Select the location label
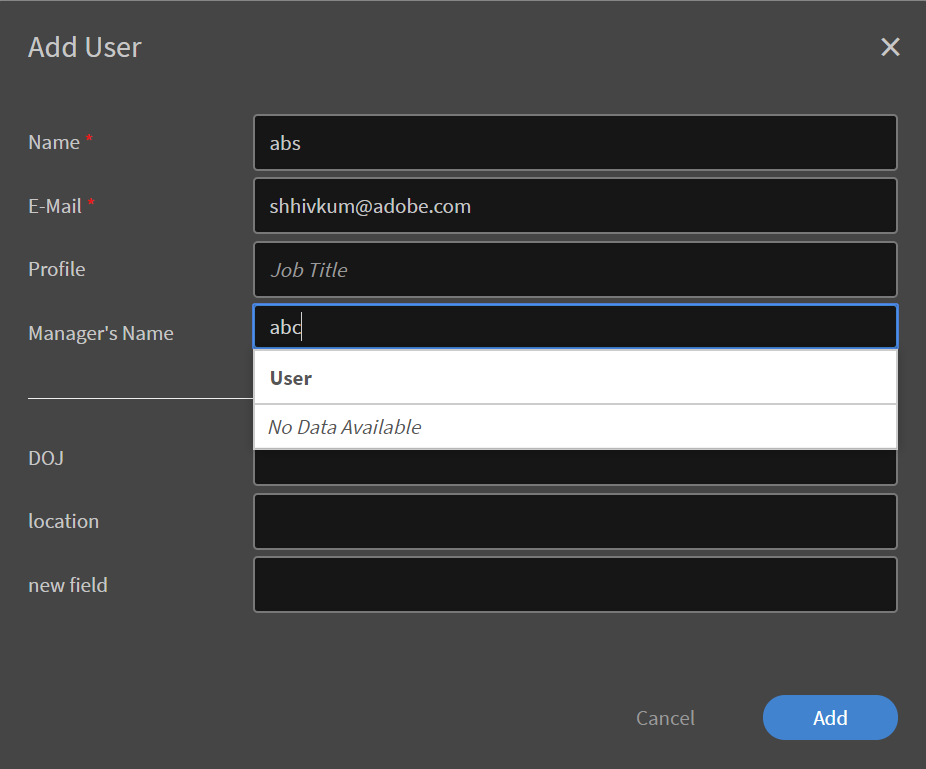This screenshot has height=769, width=926. pyautogui.click(x=64, y=521)
